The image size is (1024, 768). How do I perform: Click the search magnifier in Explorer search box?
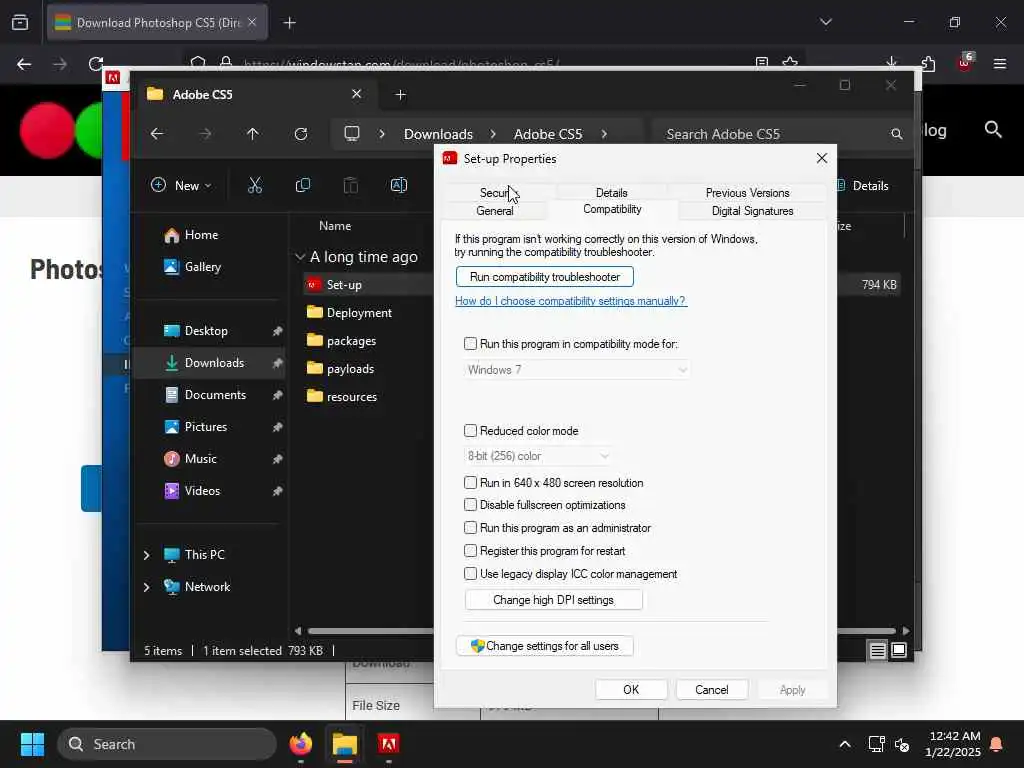tap(897, 134)
